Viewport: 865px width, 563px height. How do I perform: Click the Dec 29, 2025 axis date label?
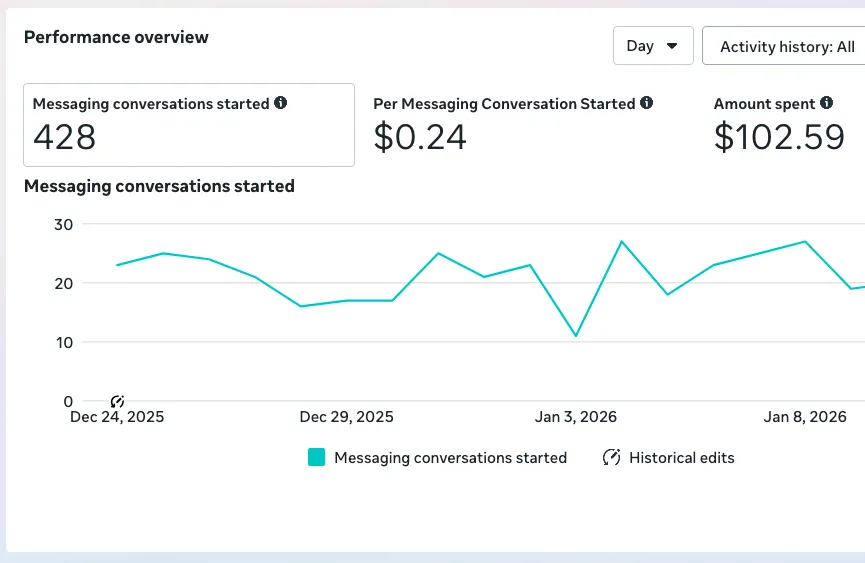pos(346,417)
